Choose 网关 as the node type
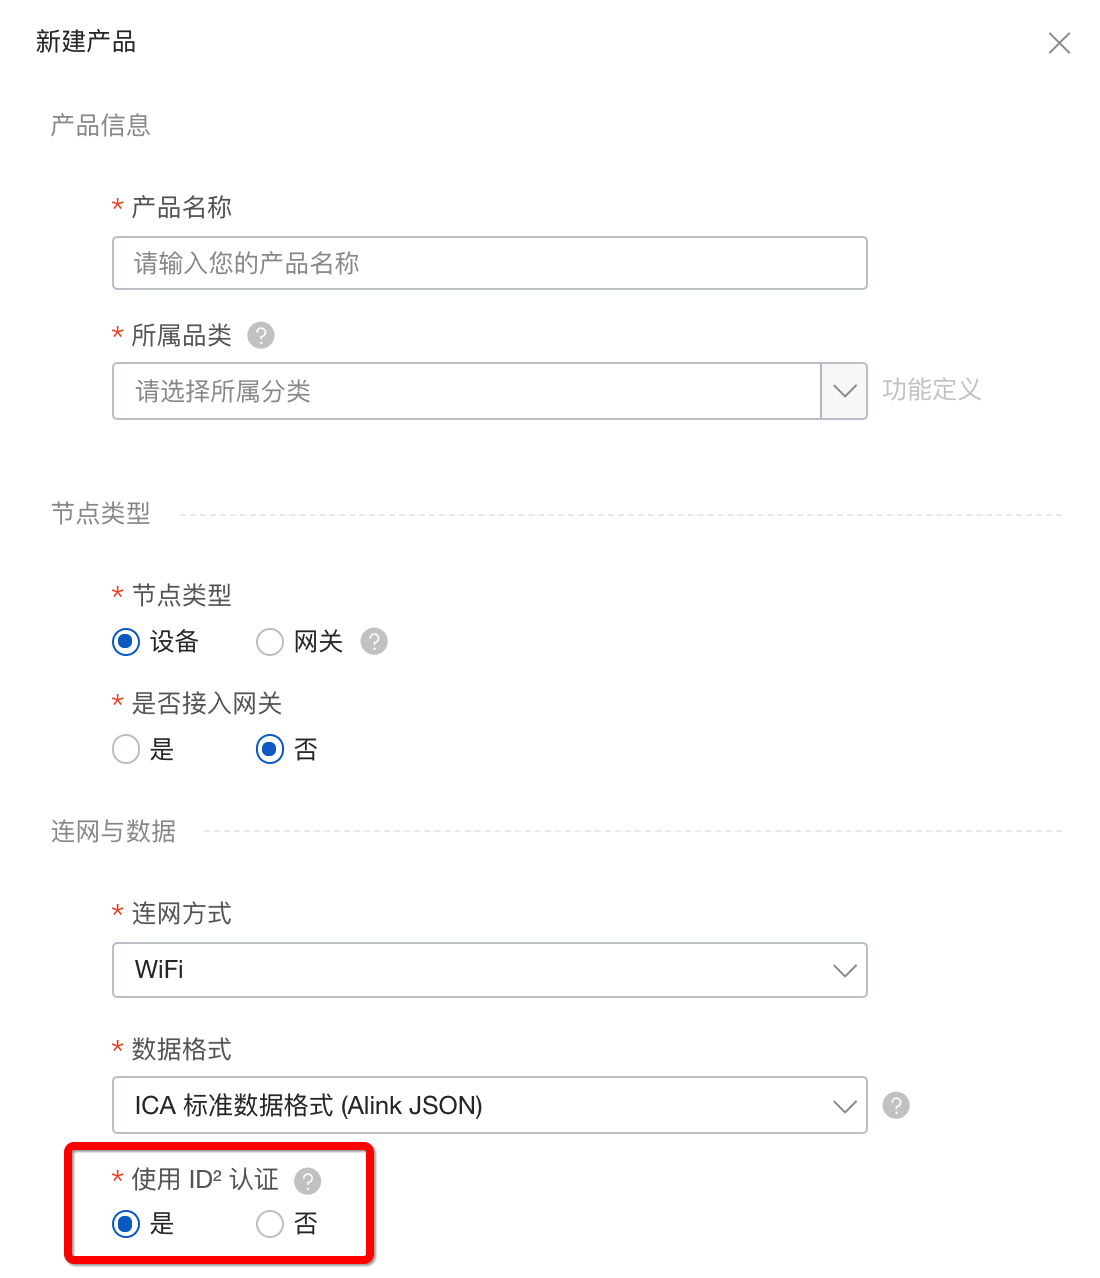 pos(270,641)
